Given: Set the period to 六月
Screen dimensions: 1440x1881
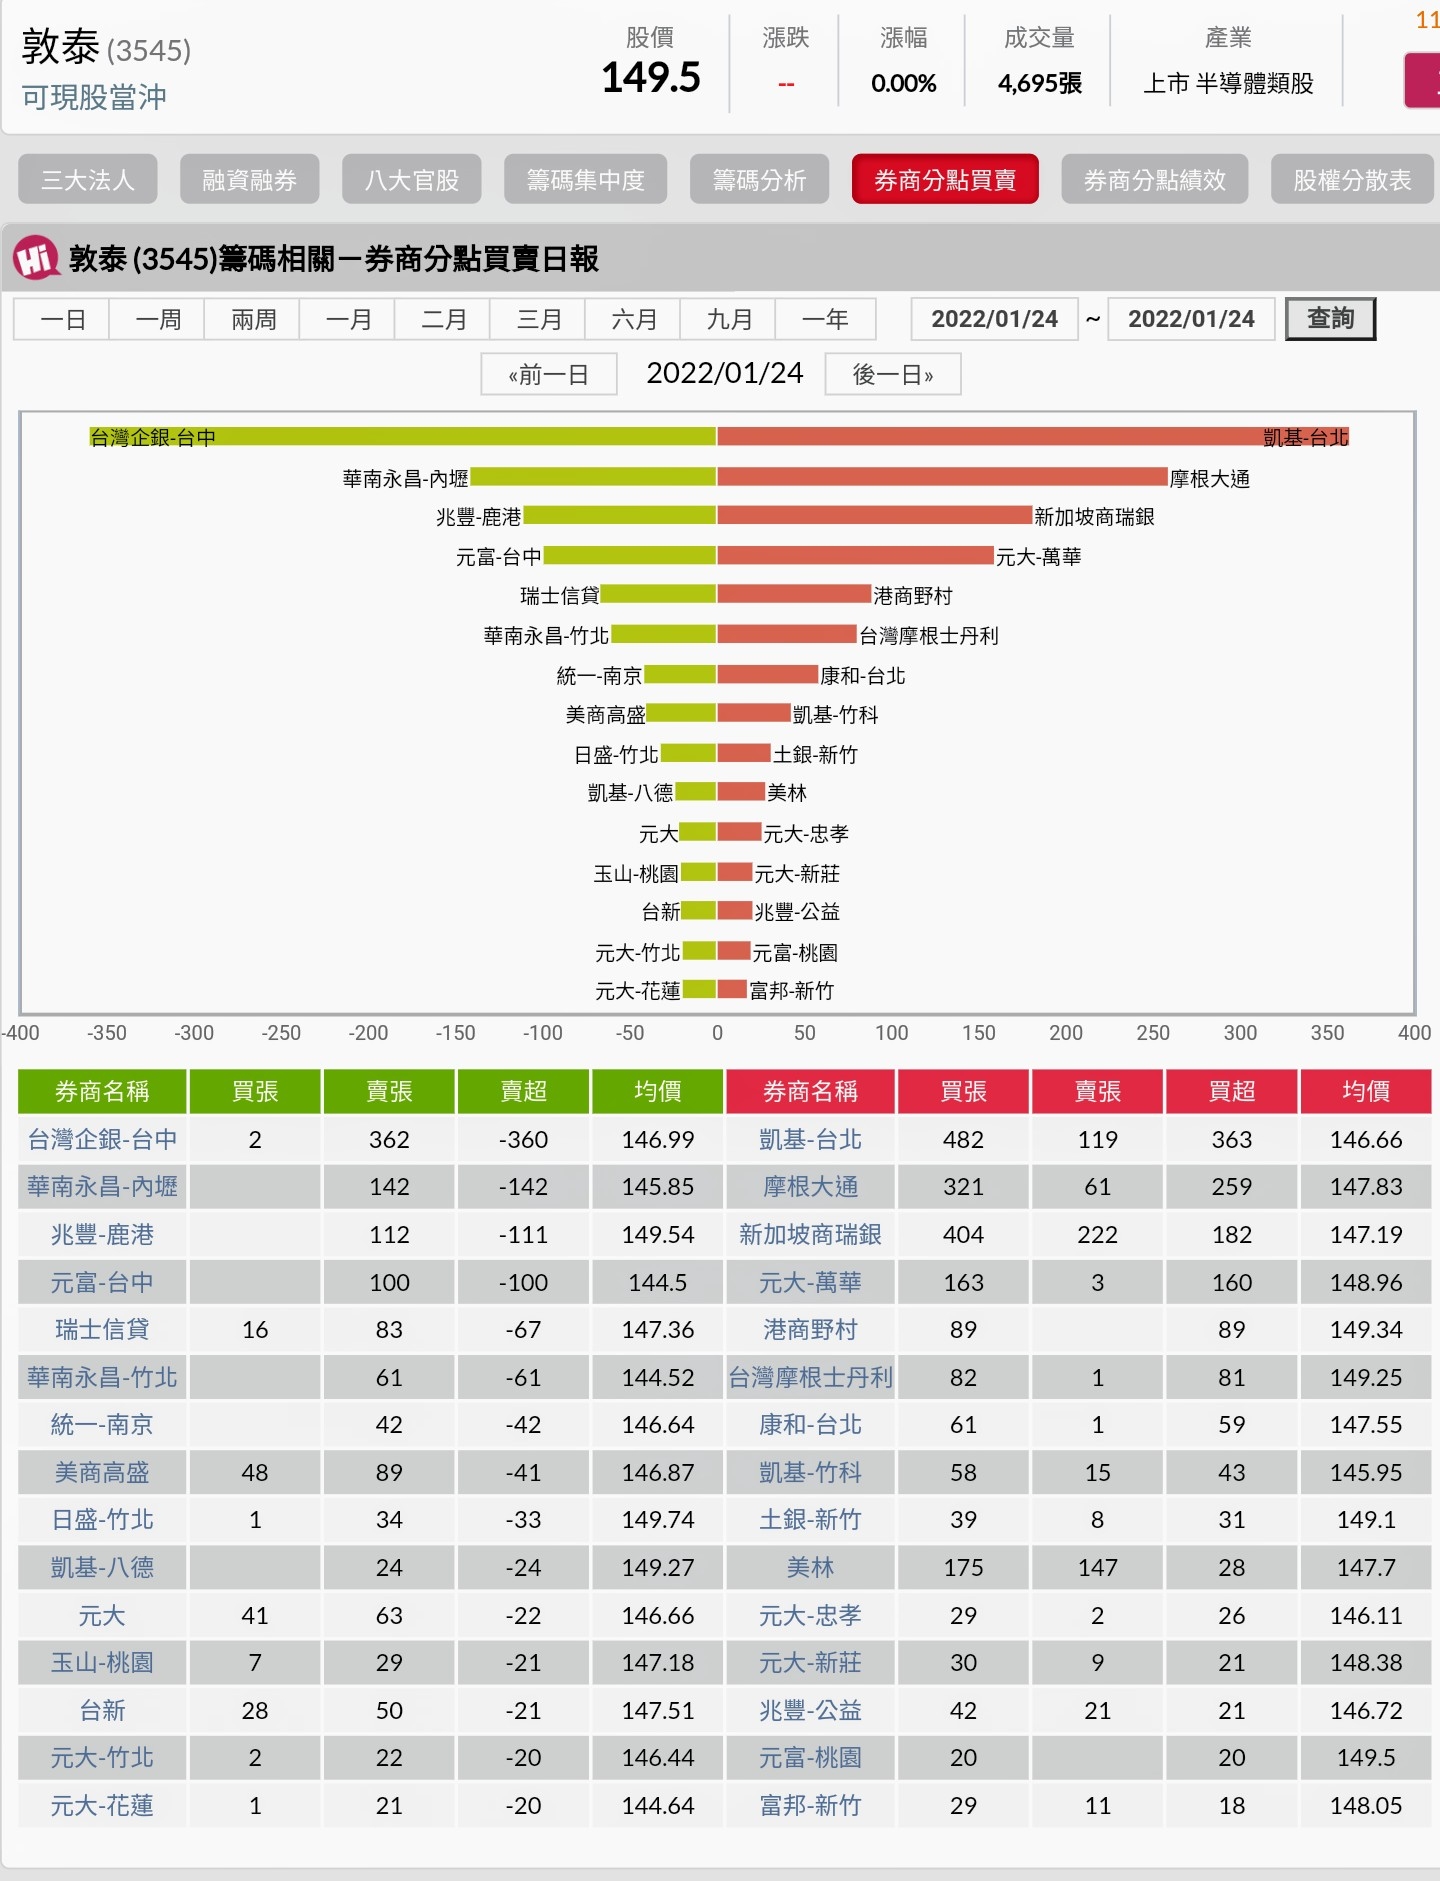Looking at the screenshot, I should pos(633,320).
